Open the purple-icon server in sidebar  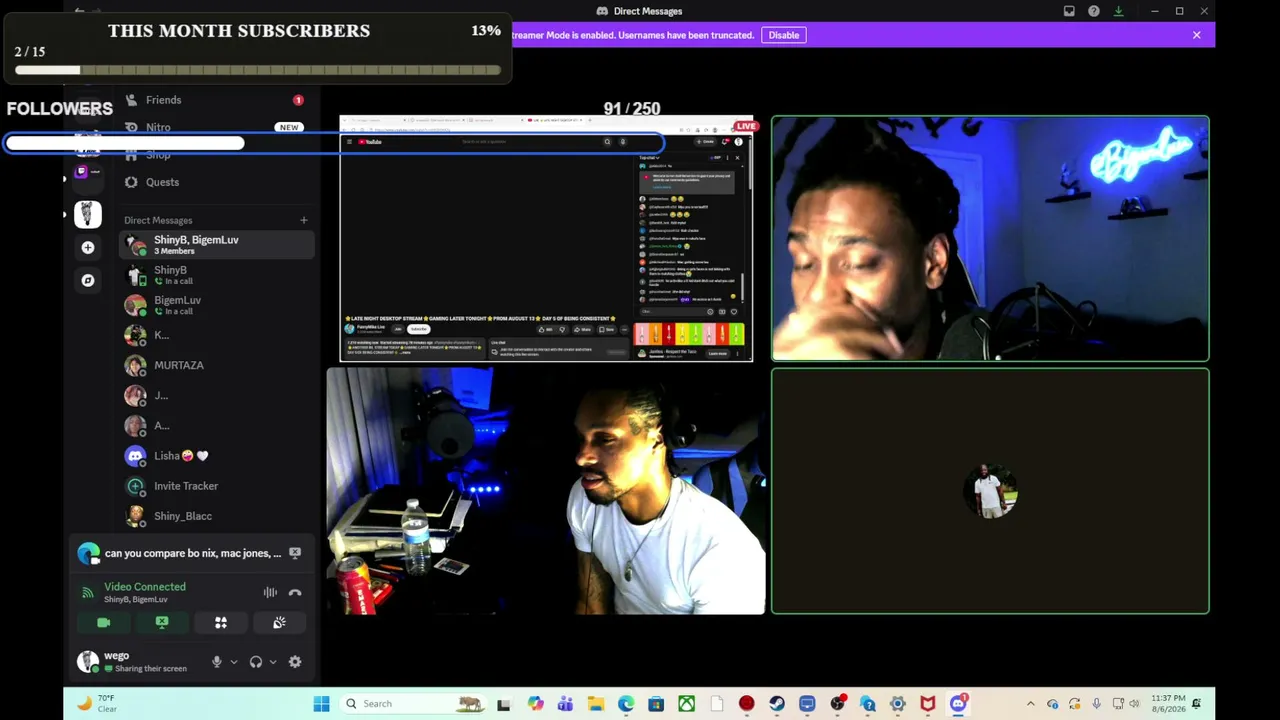click(88, 171)
